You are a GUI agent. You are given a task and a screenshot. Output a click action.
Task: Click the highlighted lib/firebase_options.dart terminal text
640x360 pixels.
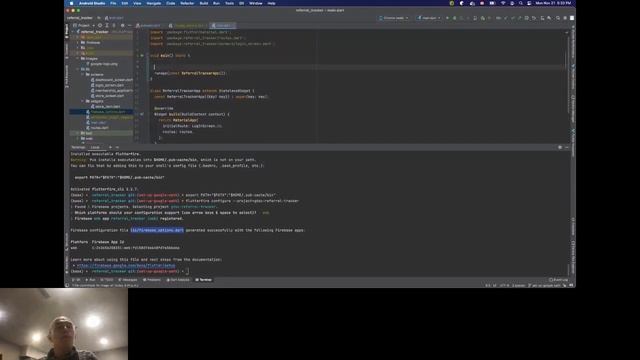[x=157, y=230]
